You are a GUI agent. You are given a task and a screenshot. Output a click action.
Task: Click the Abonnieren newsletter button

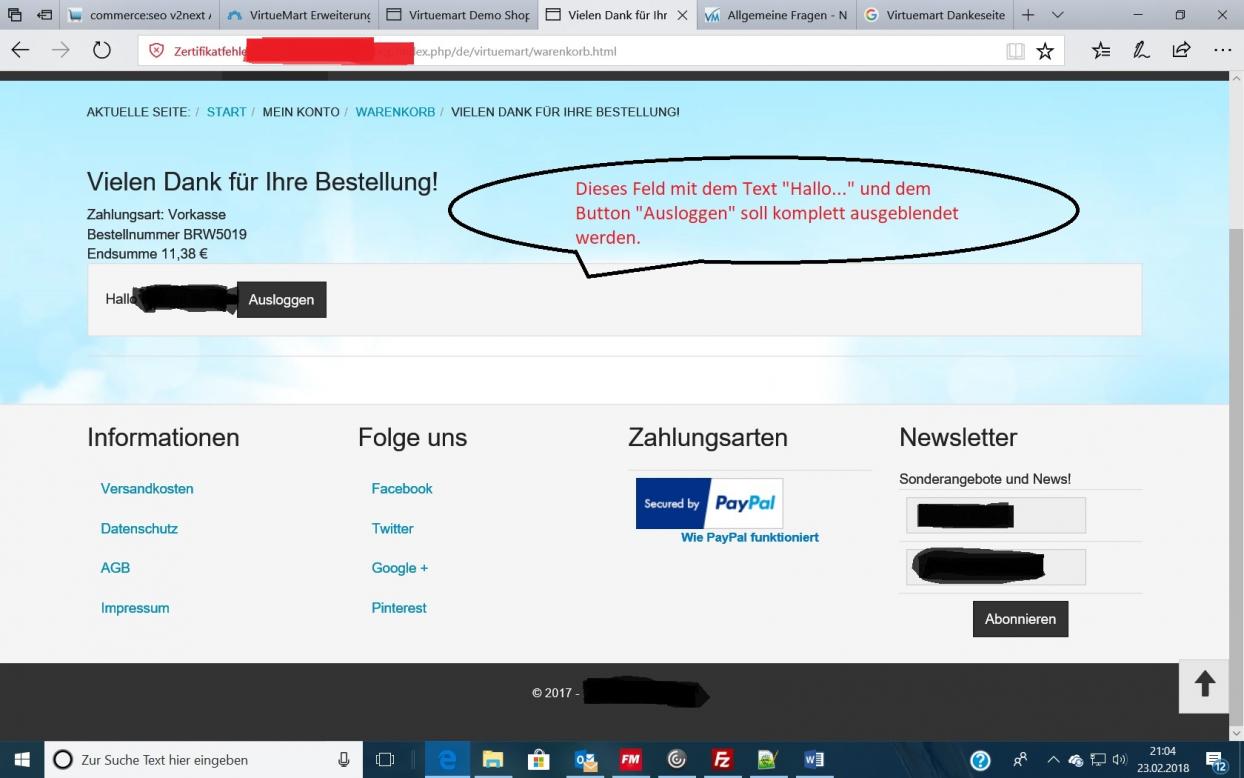(x=1020, y=619)
